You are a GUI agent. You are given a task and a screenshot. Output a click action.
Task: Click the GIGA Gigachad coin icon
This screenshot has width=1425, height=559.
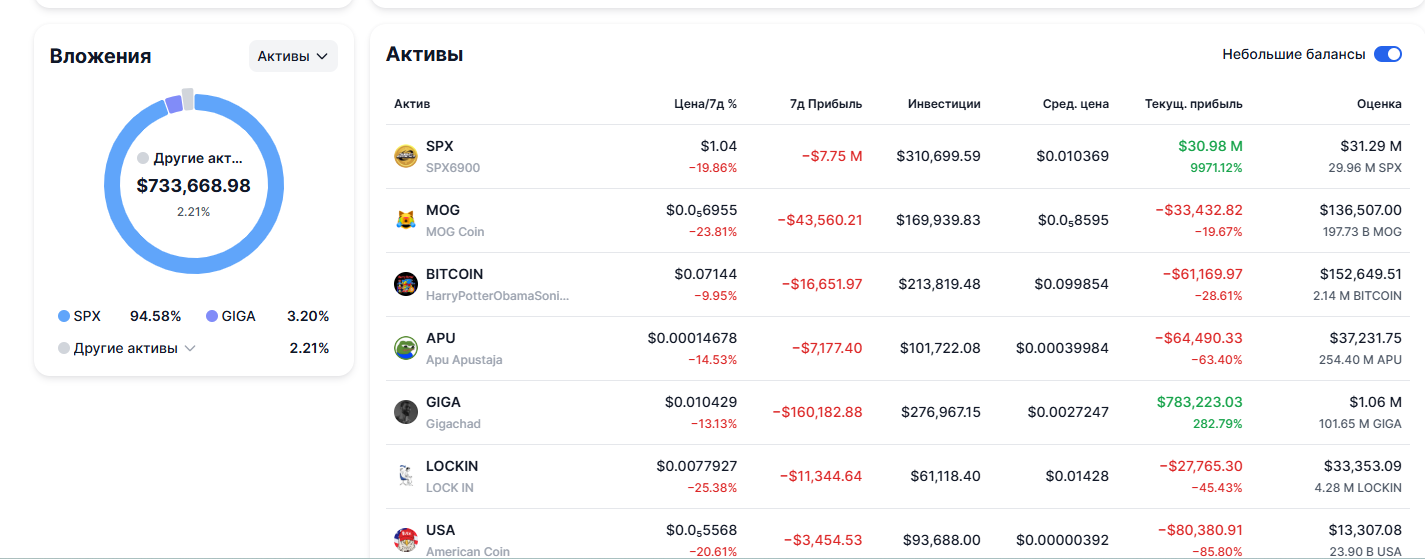pyautogui.click(x=405, y=412)
